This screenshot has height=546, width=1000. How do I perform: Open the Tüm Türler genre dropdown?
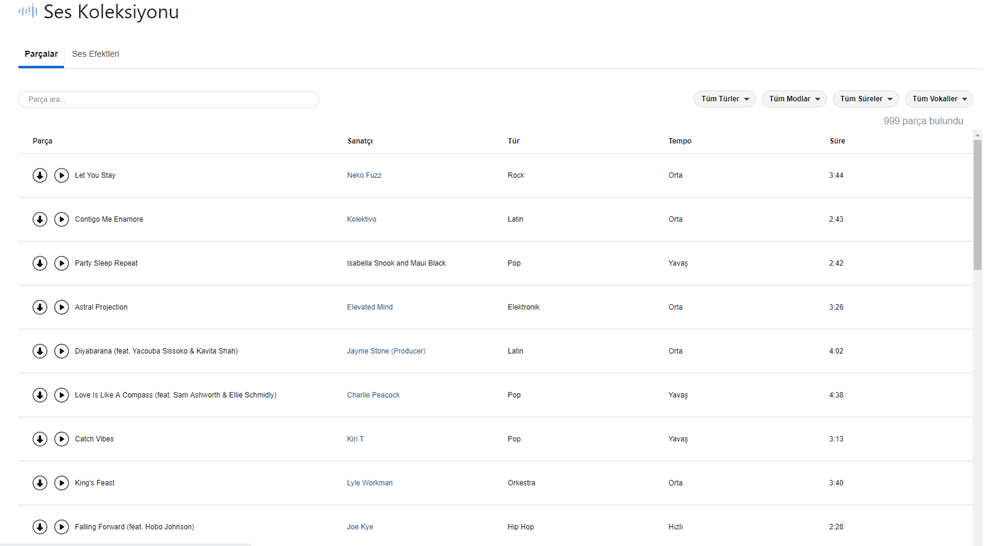pos(724,99)
